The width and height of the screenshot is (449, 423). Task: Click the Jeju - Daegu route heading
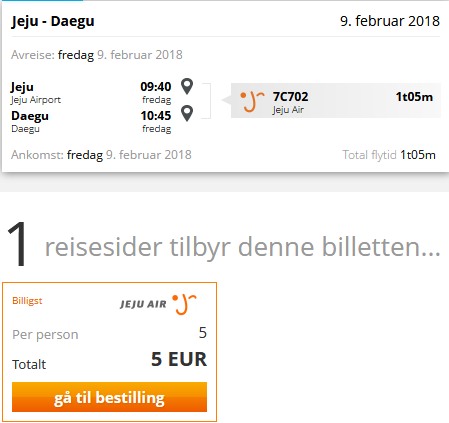click(x=53, y=21)
